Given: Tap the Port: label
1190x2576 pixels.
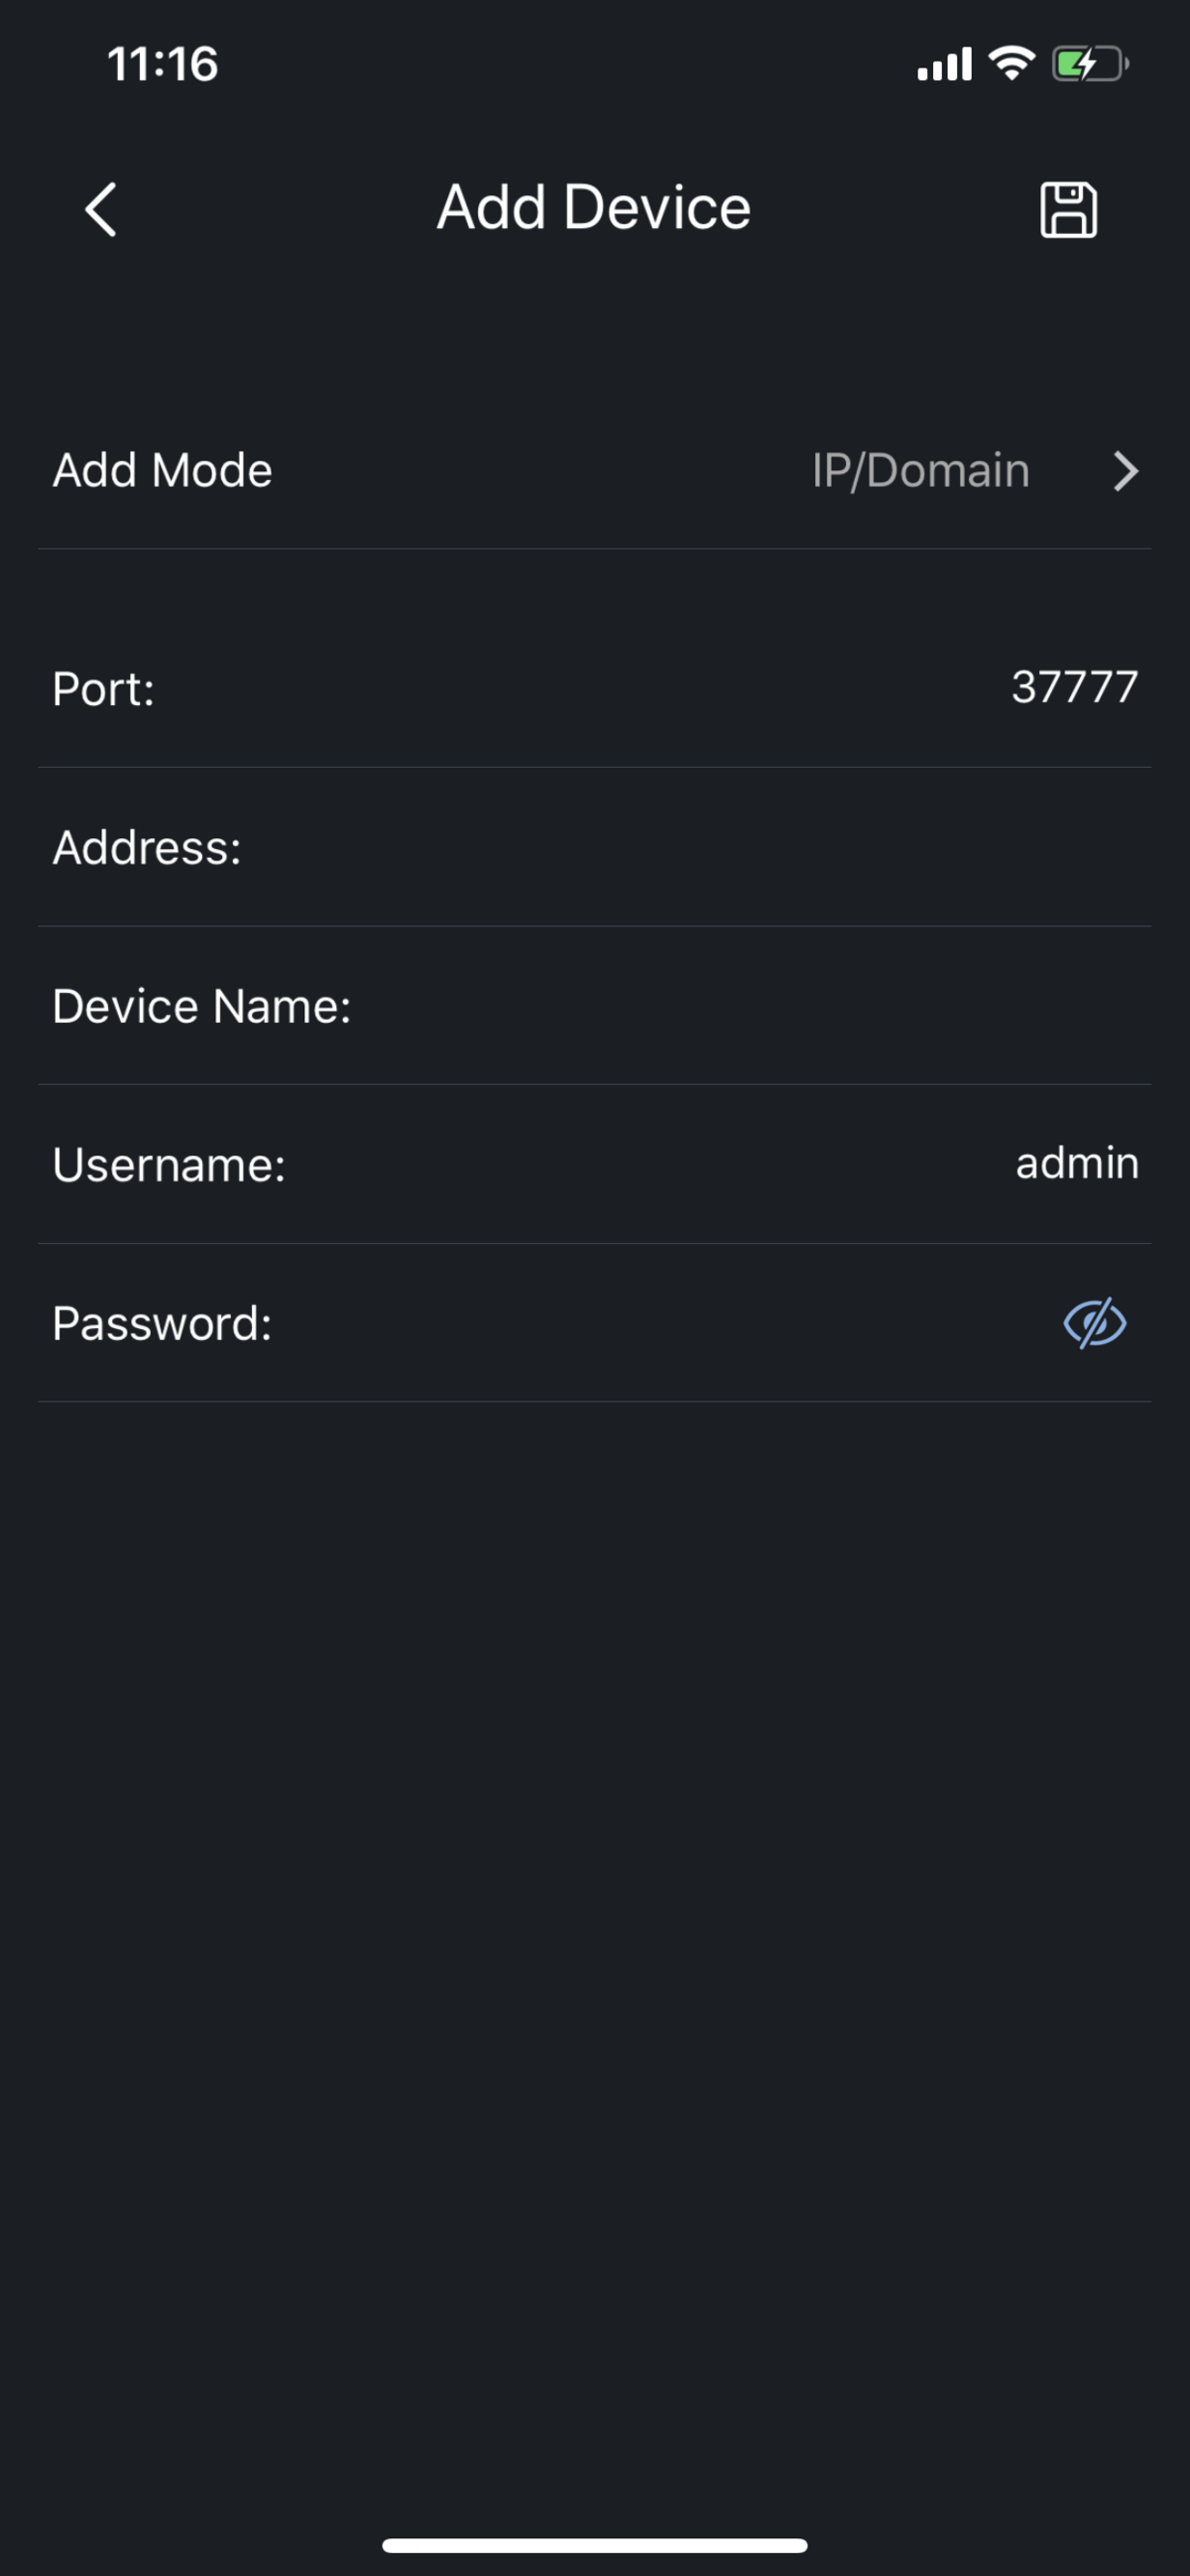Looking at the screenshot, I should click(x=104, y=689).
